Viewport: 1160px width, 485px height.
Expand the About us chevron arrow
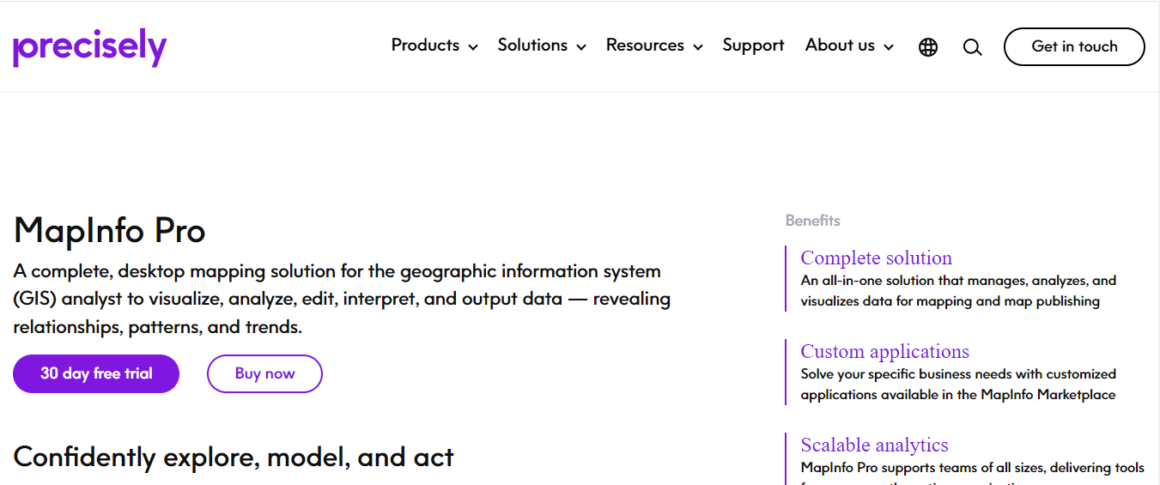pos(888,47)
